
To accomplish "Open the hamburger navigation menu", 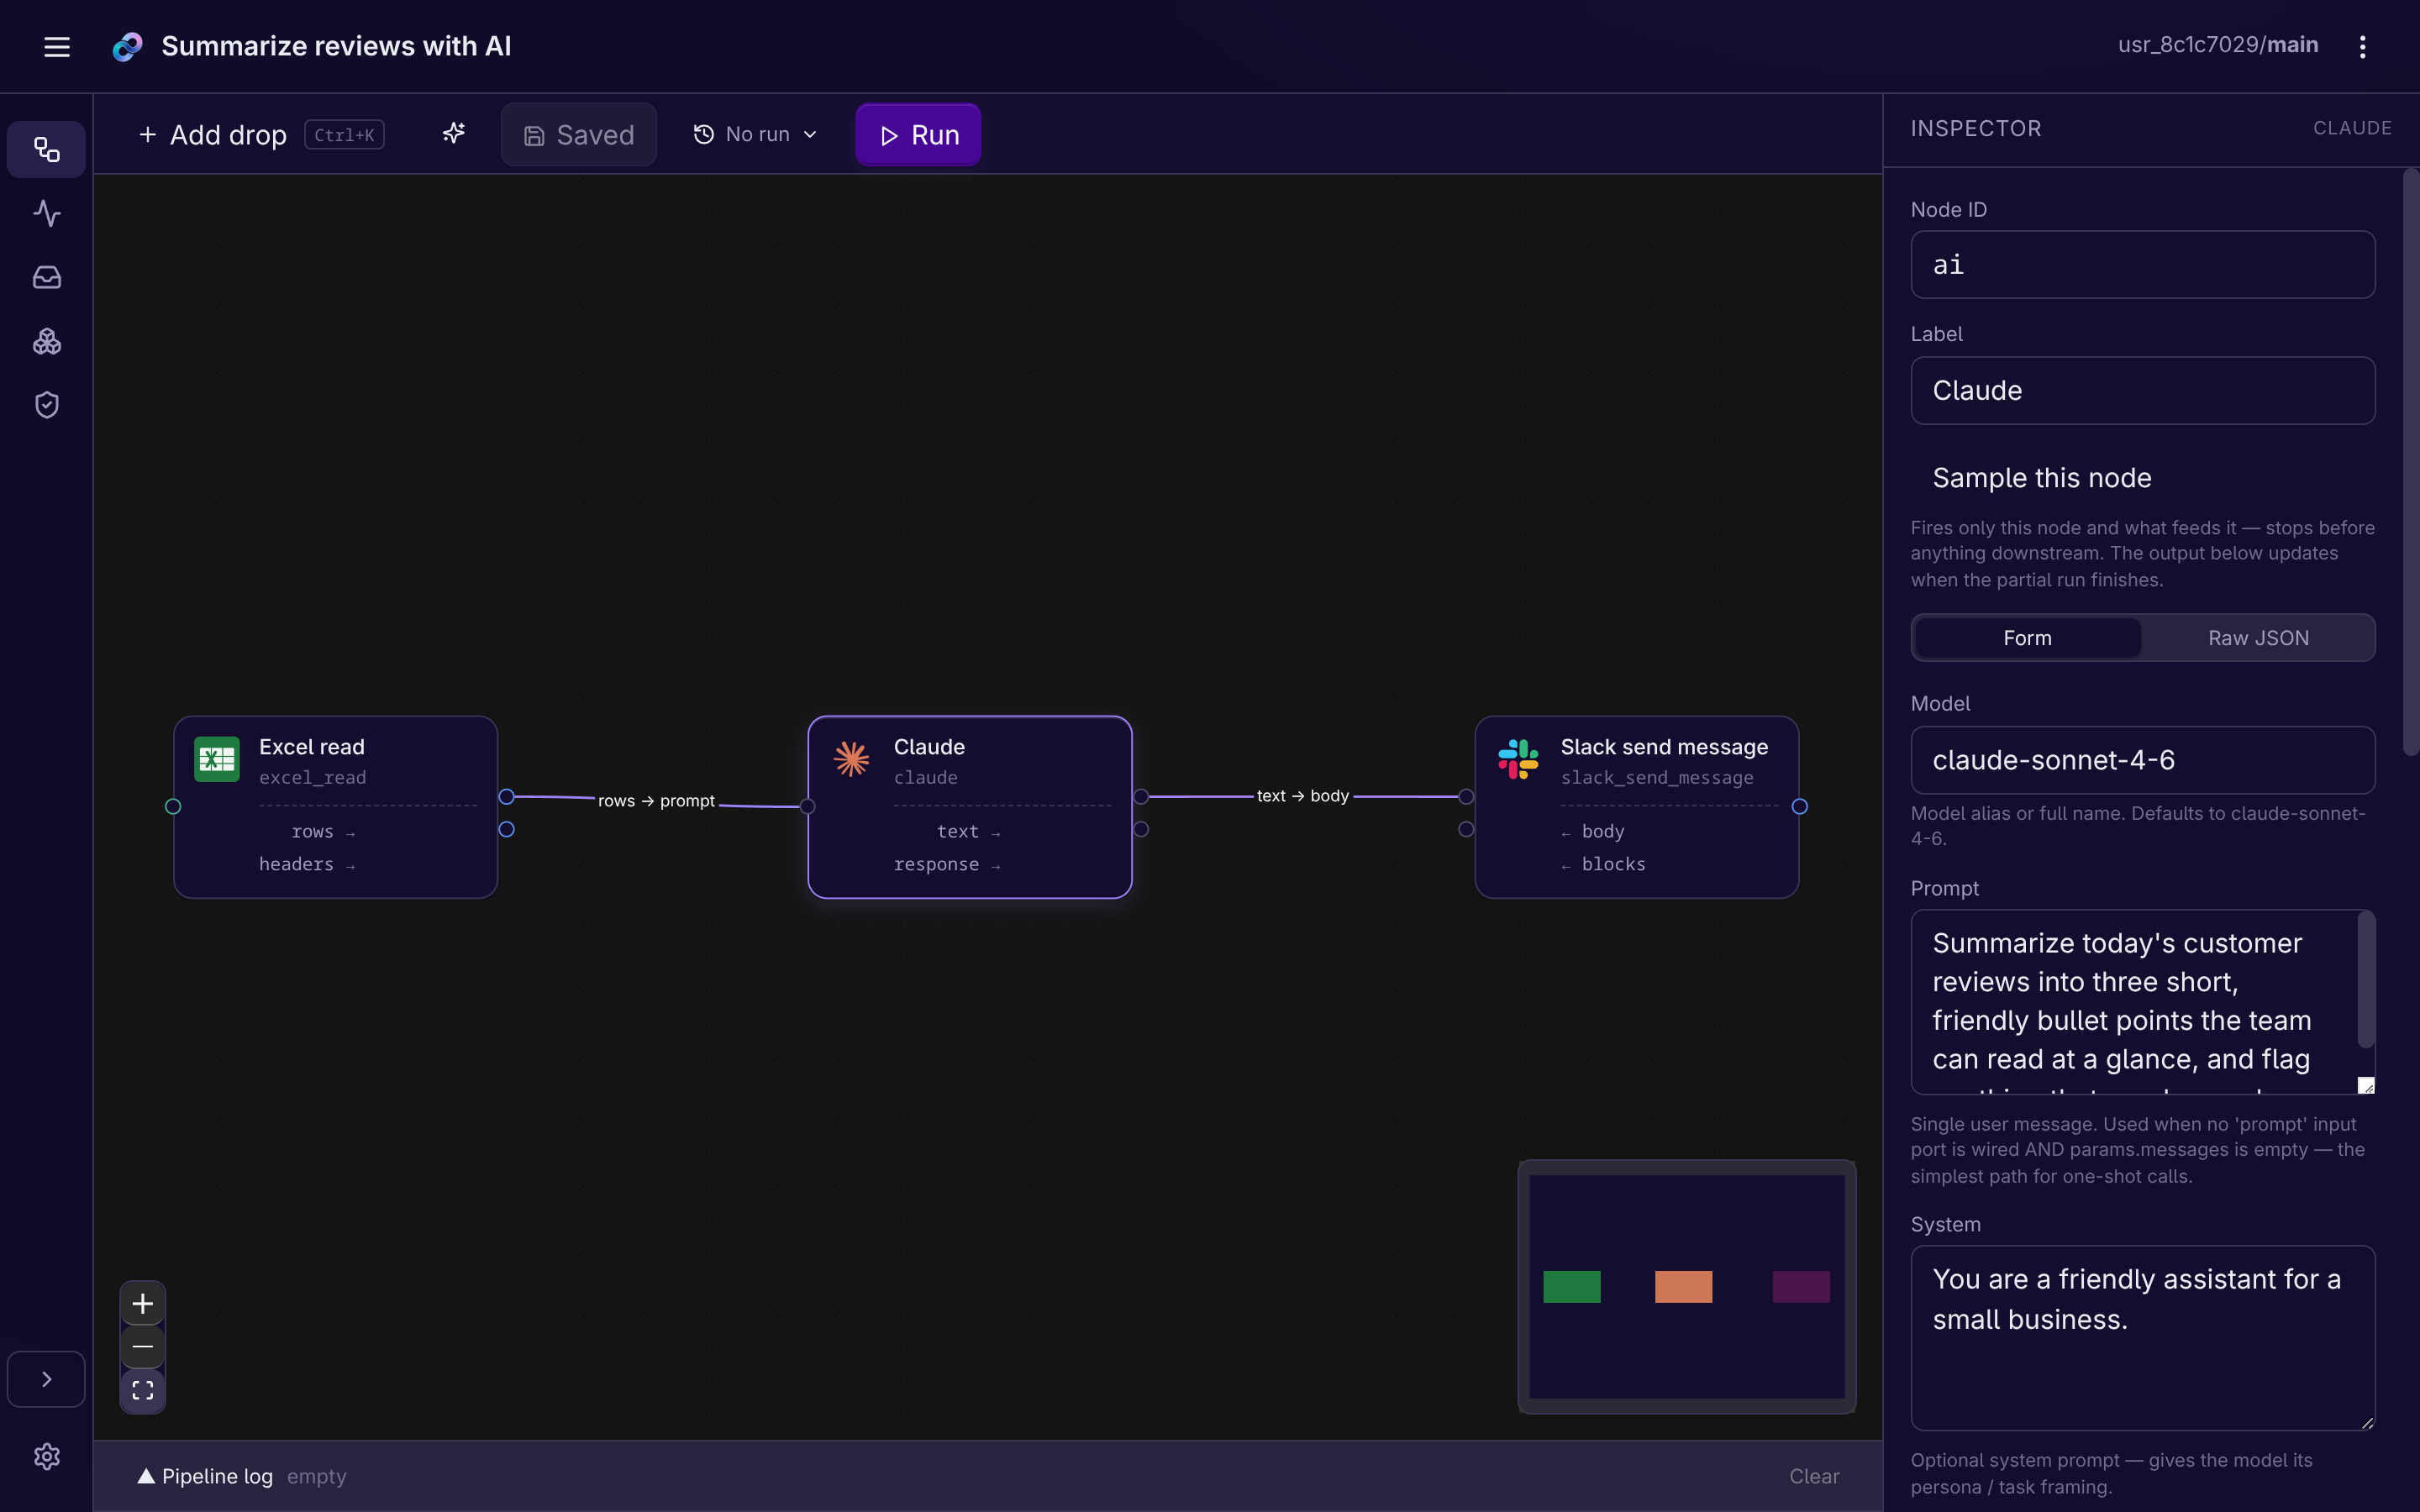I will click(57, 46).
